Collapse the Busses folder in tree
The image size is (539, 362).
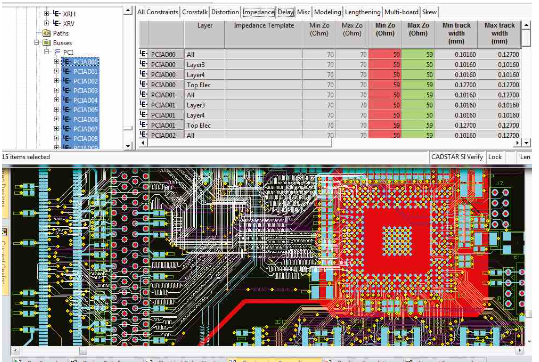click(37, 43)
